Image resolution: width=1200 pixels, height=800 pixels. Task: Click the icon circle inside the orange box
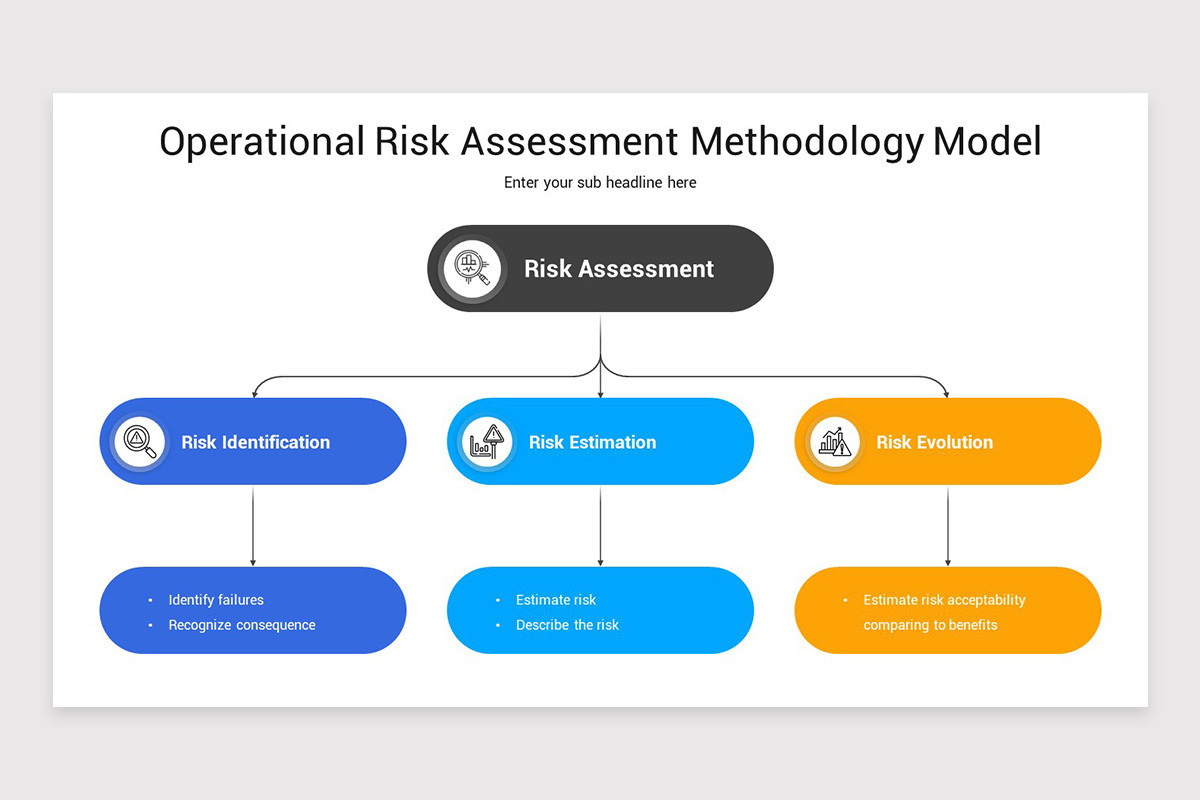[833, 441]
